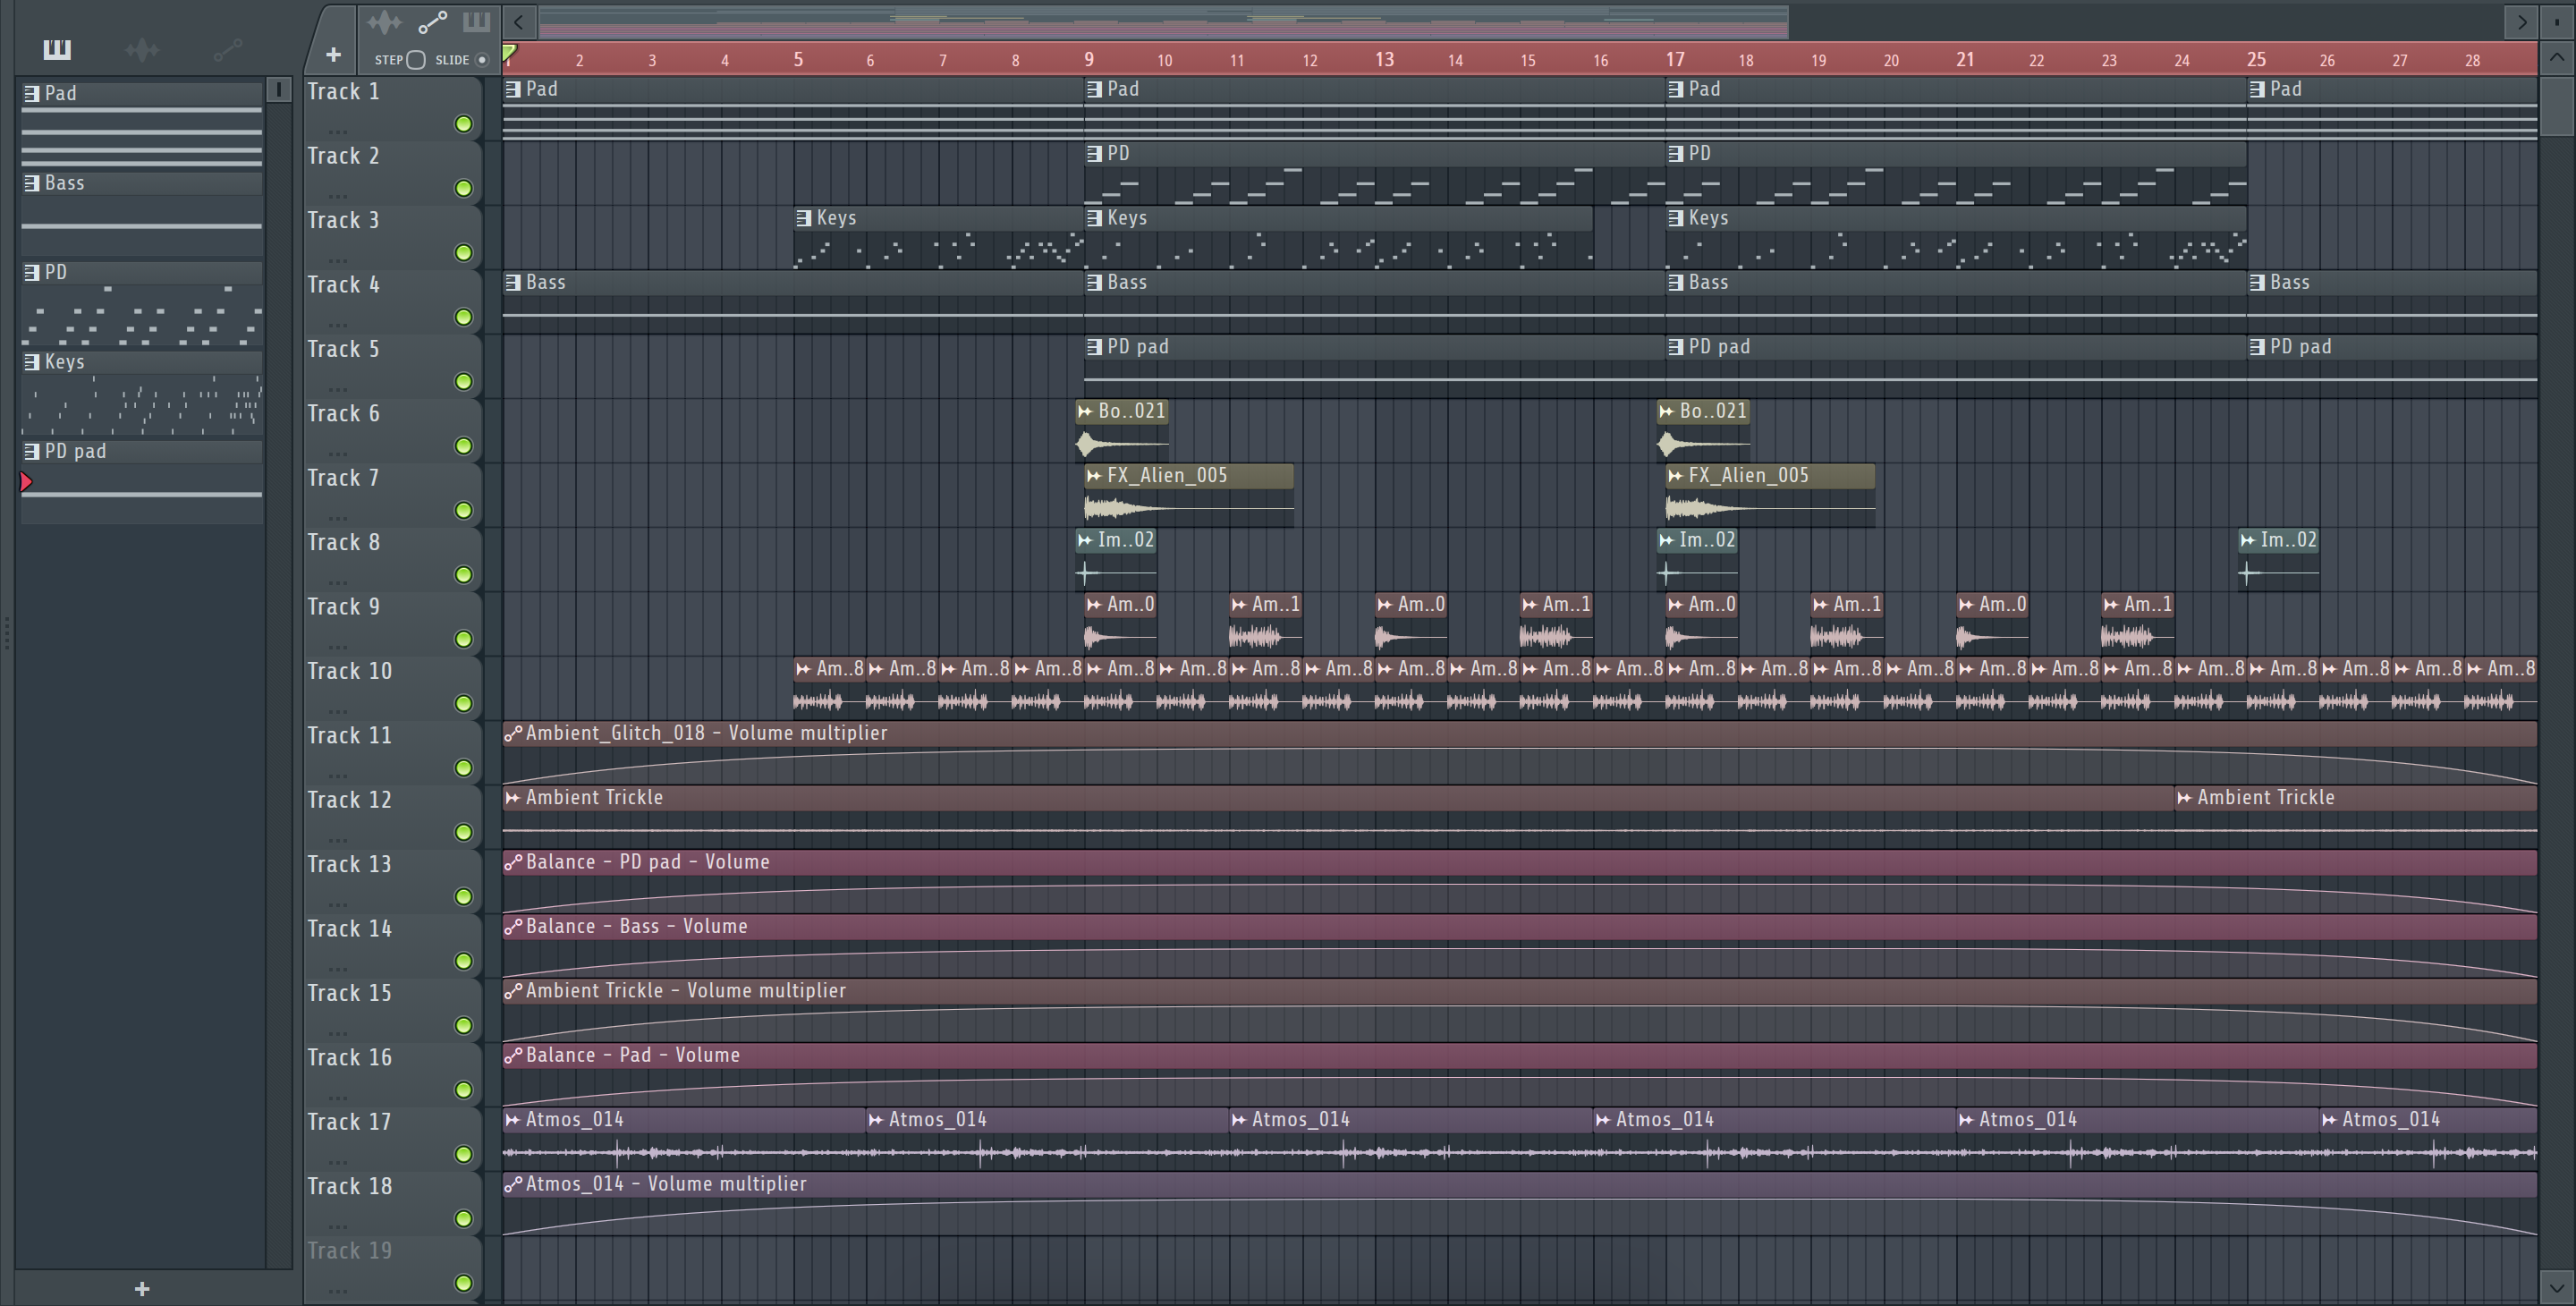Show audio clips in playlist picker toolbar
The image size is (2576, 1306).
coord(384,22)
